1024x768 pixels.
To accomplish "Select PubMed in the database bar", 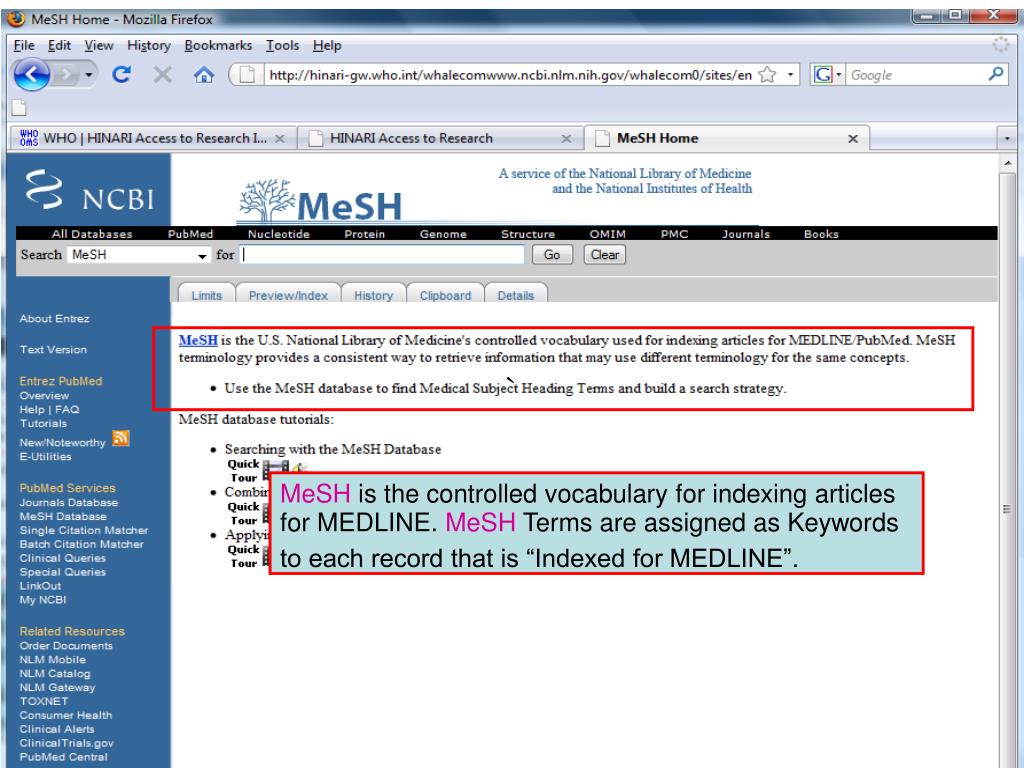I will pyautogui.click(x=190, y=234).
